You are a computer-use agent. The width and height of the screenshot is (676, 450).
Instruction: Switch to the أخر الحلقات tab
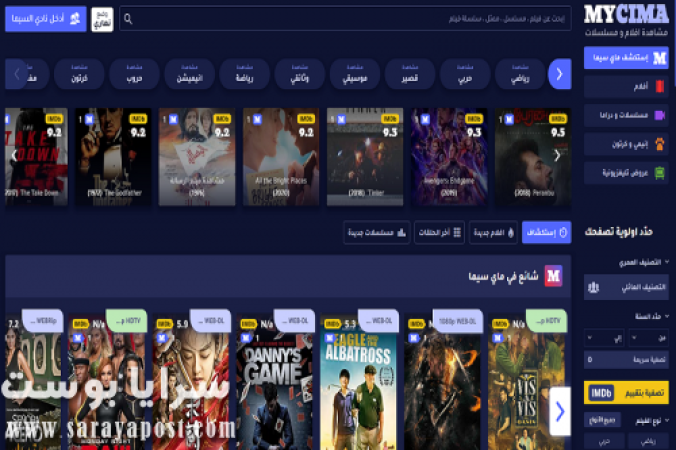click(x=439, y=232)
